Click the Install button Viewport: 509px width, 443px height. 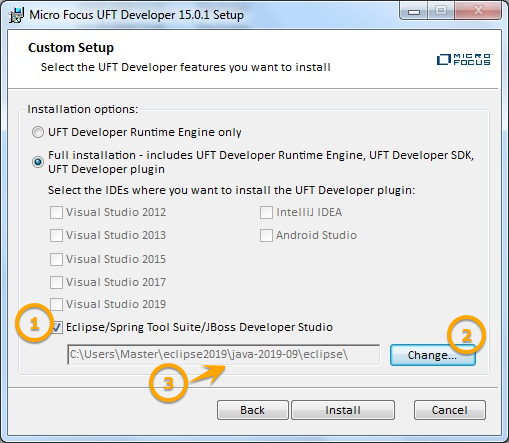click(x=343, y=410)
